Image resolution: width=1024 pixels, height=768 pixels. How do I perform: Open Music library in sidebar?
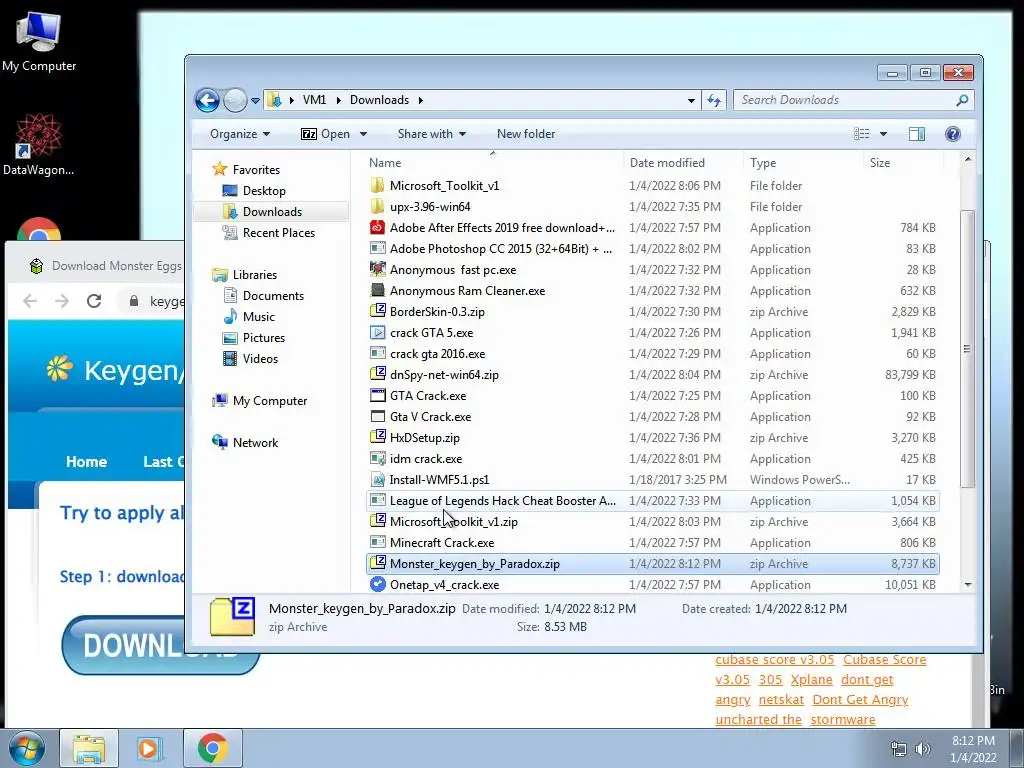pyautogui.click(x=259, y=317)
